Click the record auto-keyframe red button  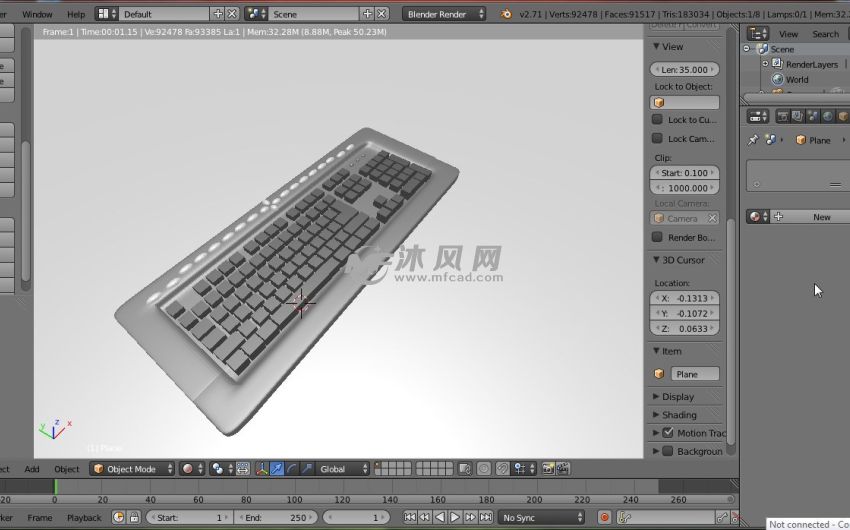click(x=603, y=517)
